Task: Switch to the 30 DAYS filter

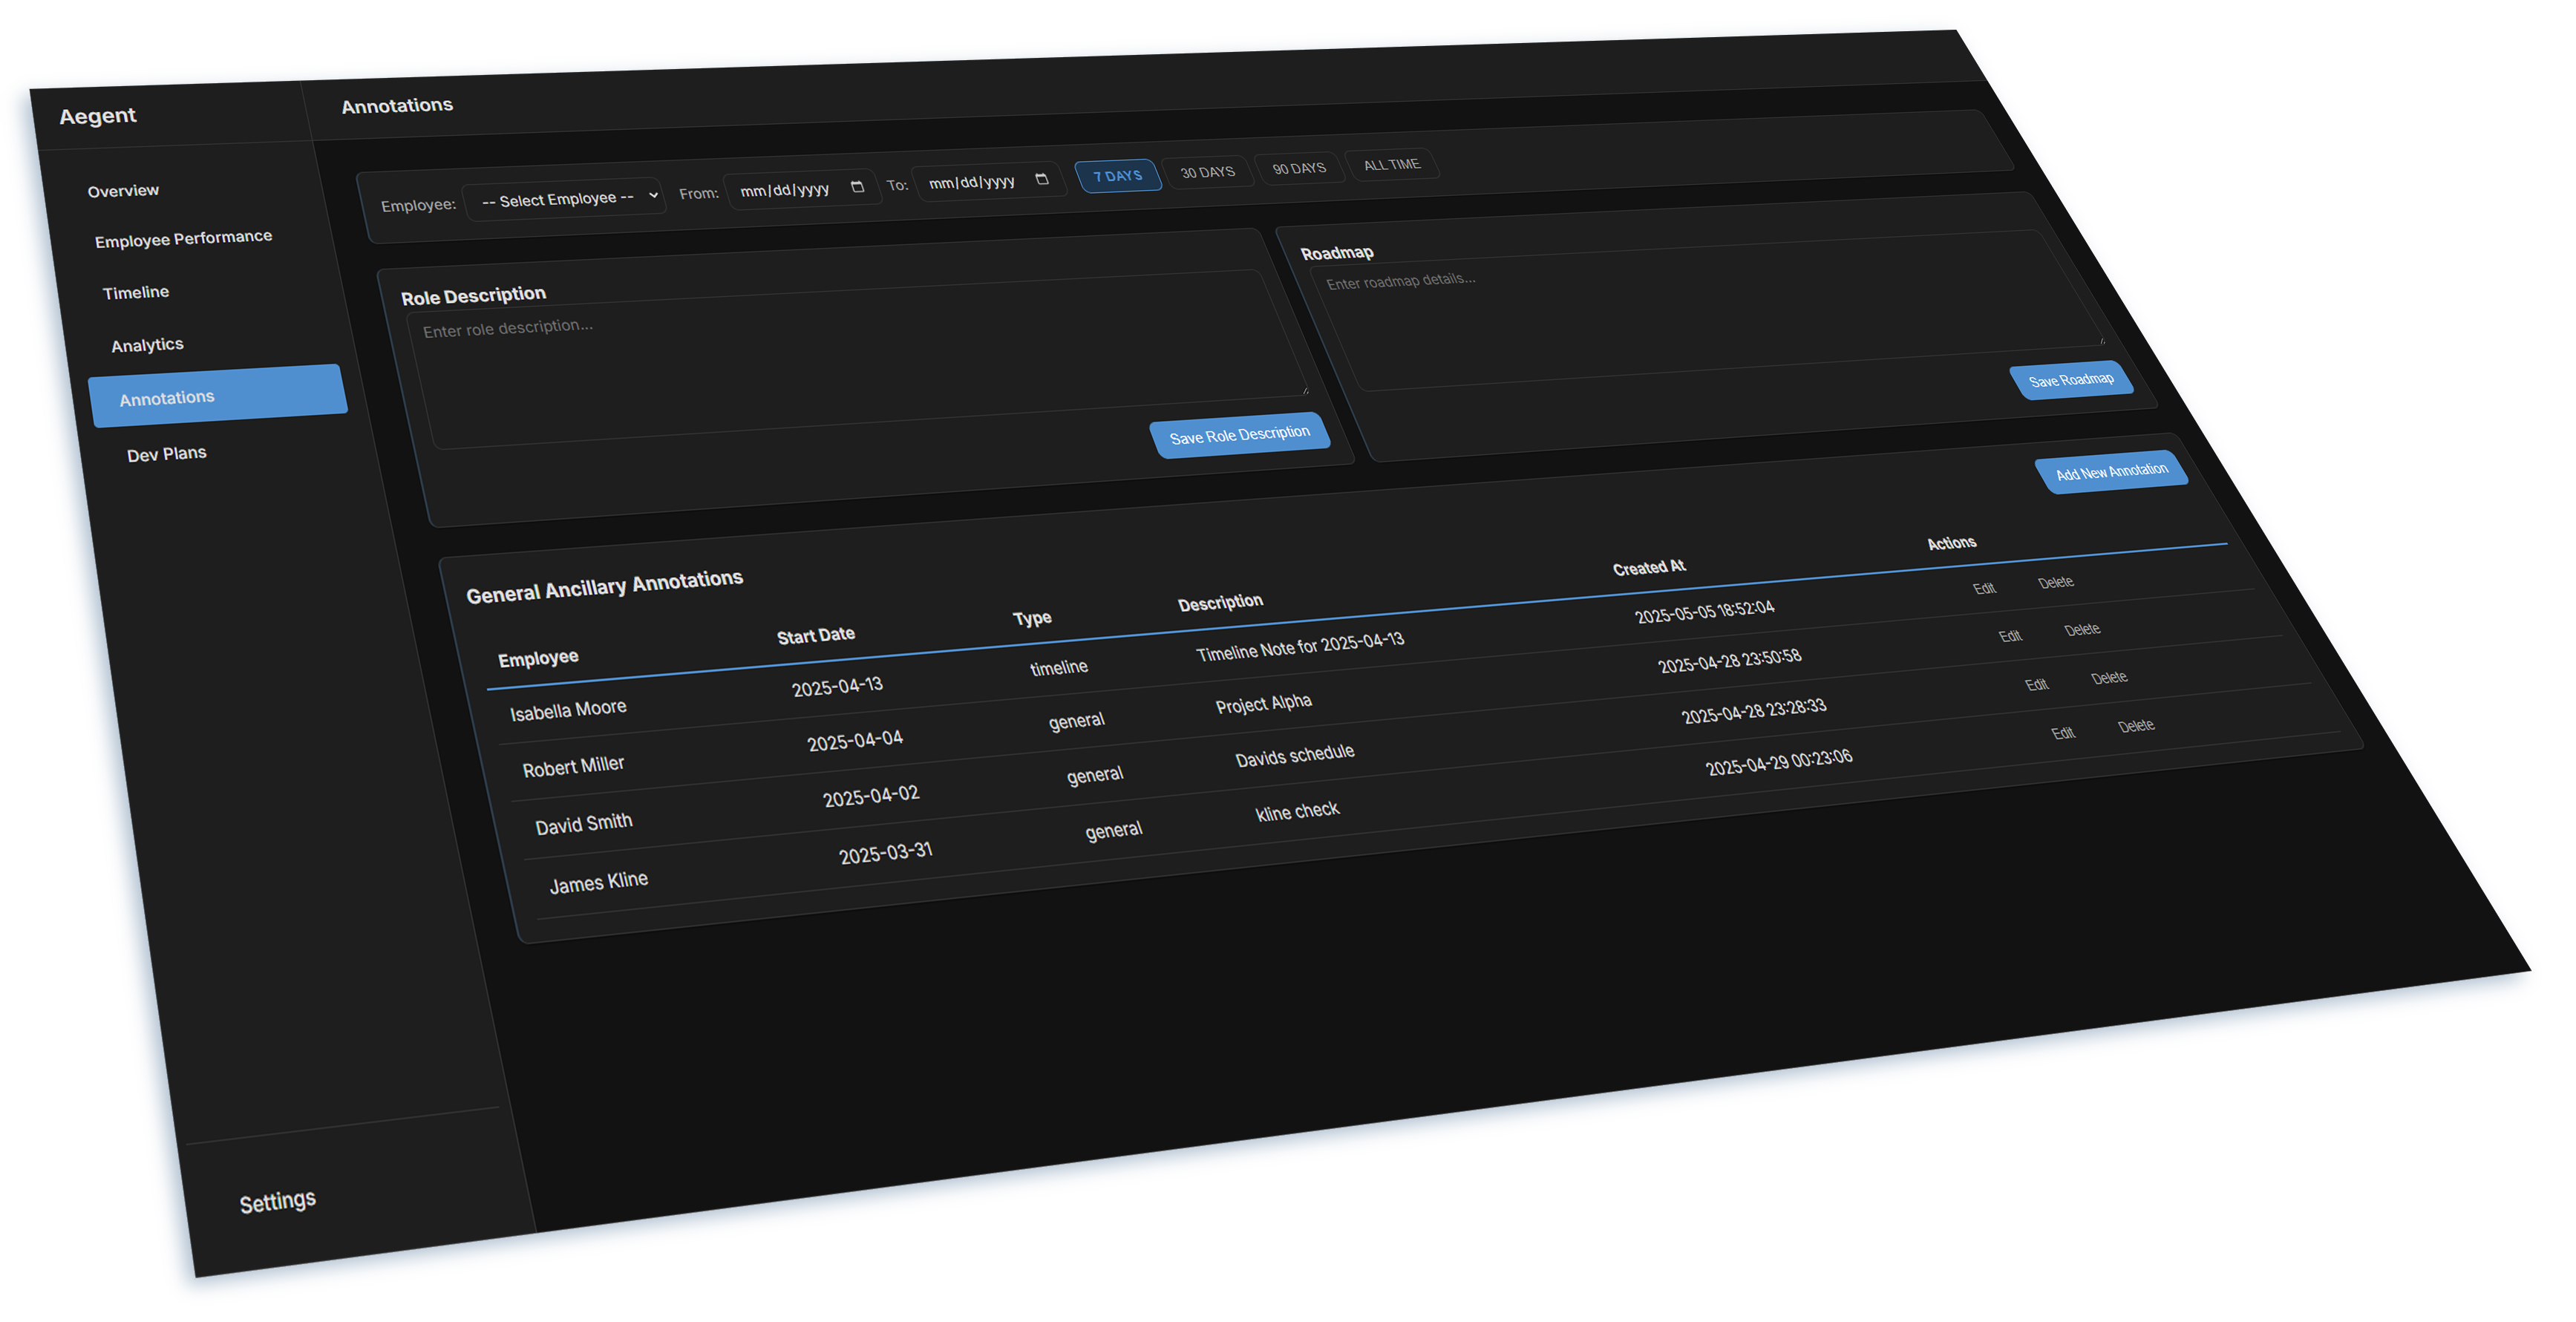Action: click(x=1208, y=171)
